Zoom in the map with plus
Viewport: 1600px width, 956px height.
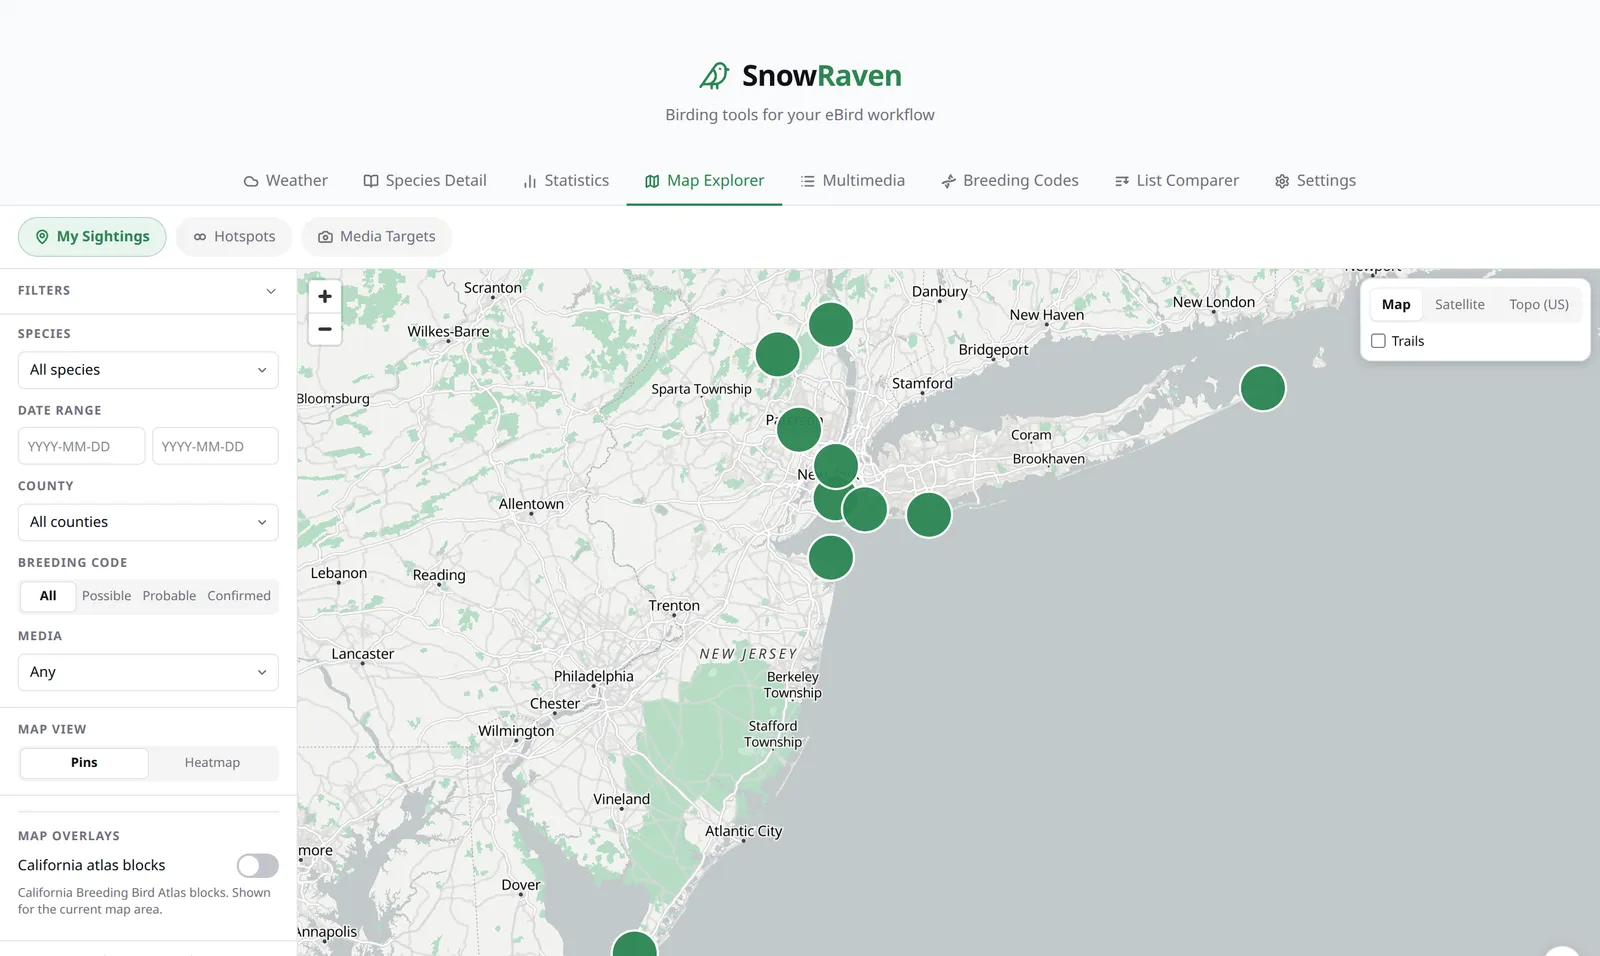click(325, 296)
